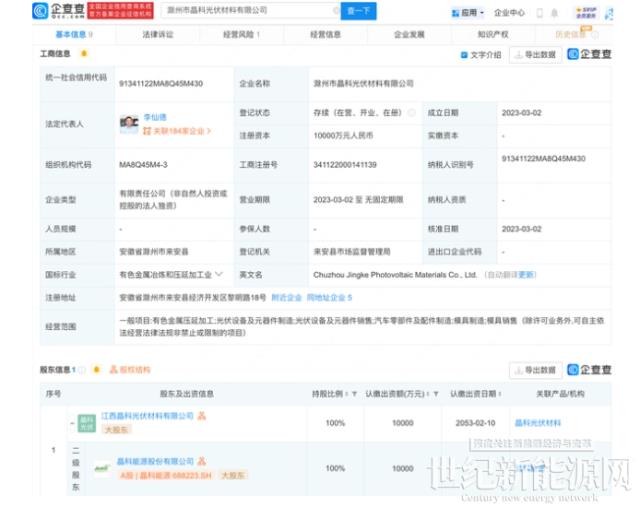Click the orange marker next to 工商信息
The width and height of the screenshot is (640, 507).
pos(84,53)
